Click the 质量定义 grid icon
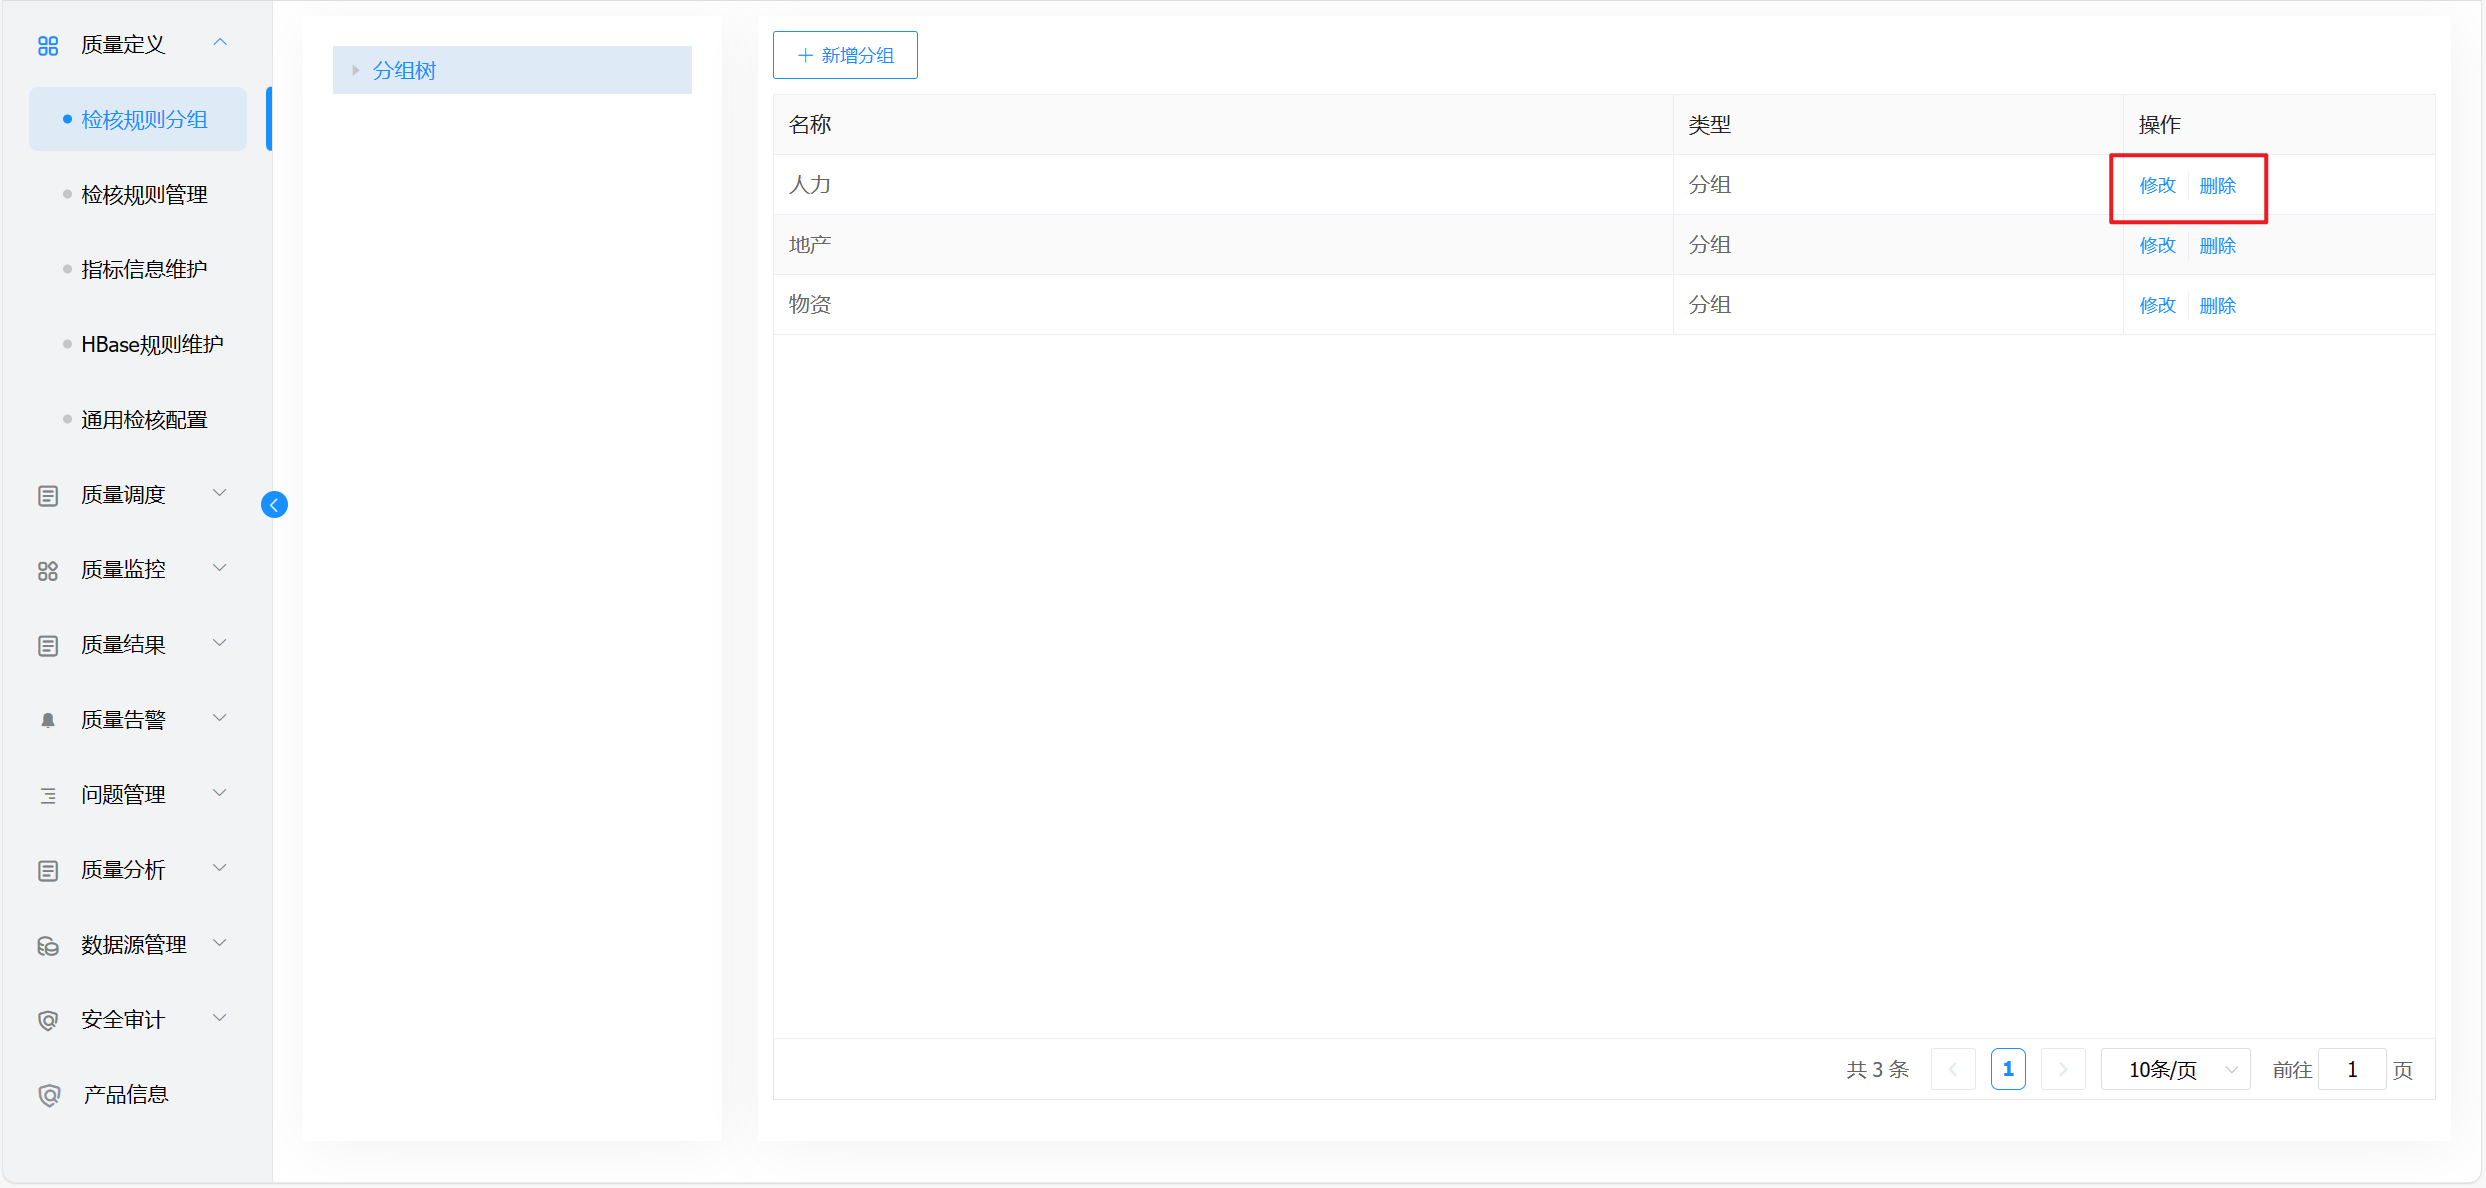 (48, 45)
